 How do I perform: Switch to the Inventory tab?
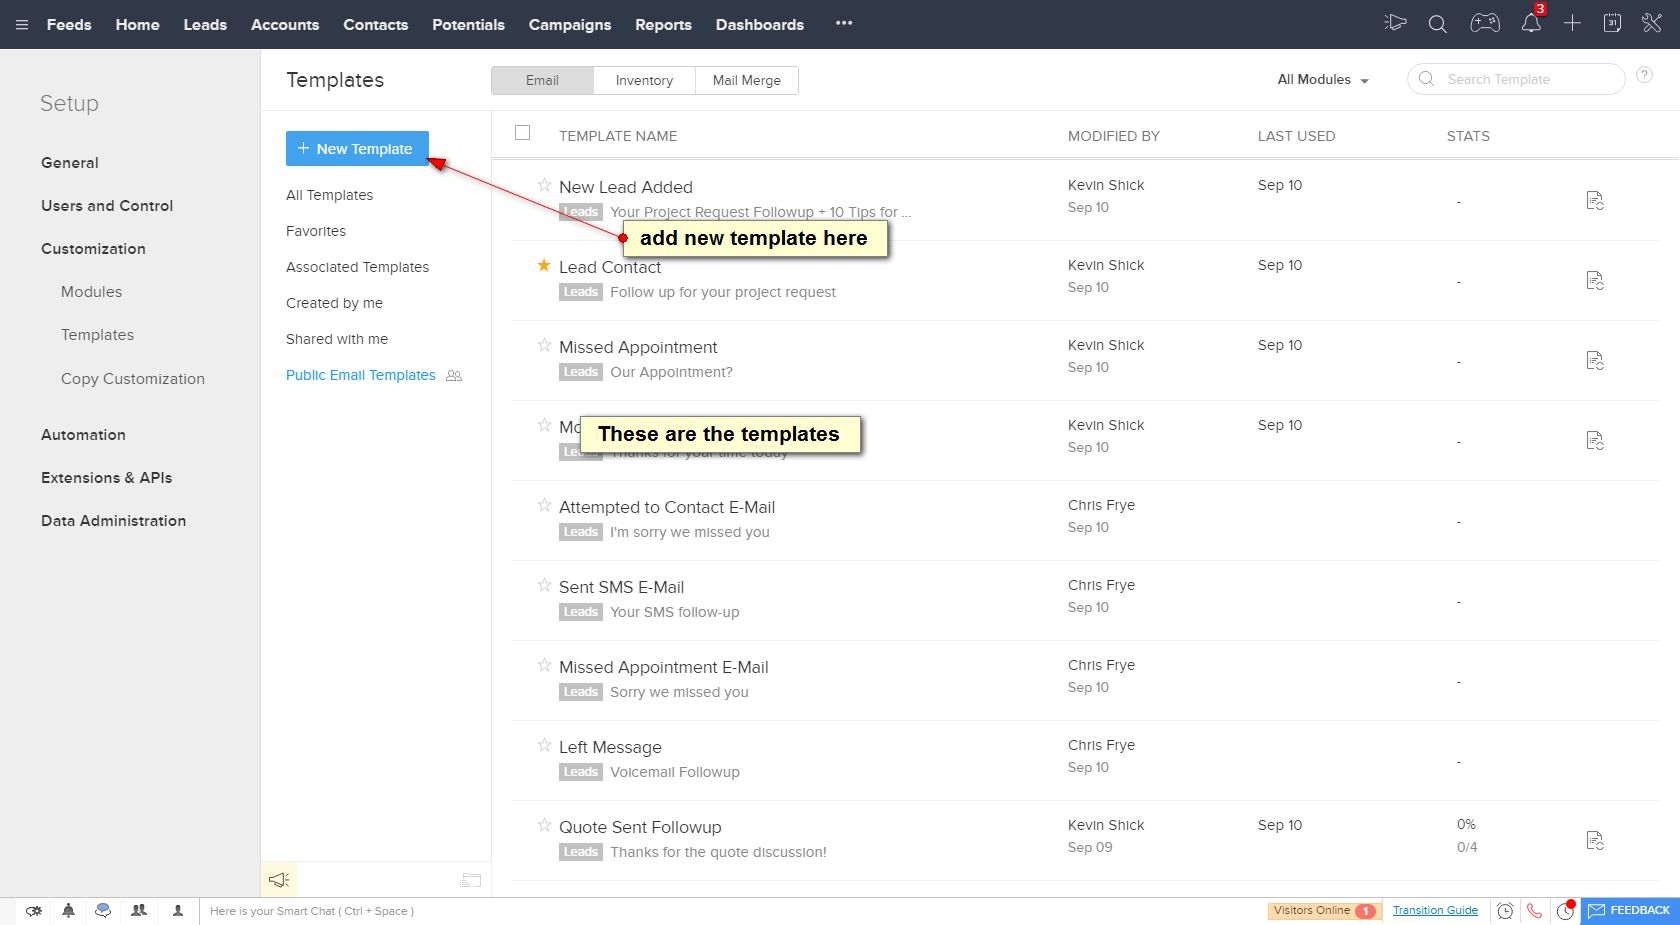[644, 81]
